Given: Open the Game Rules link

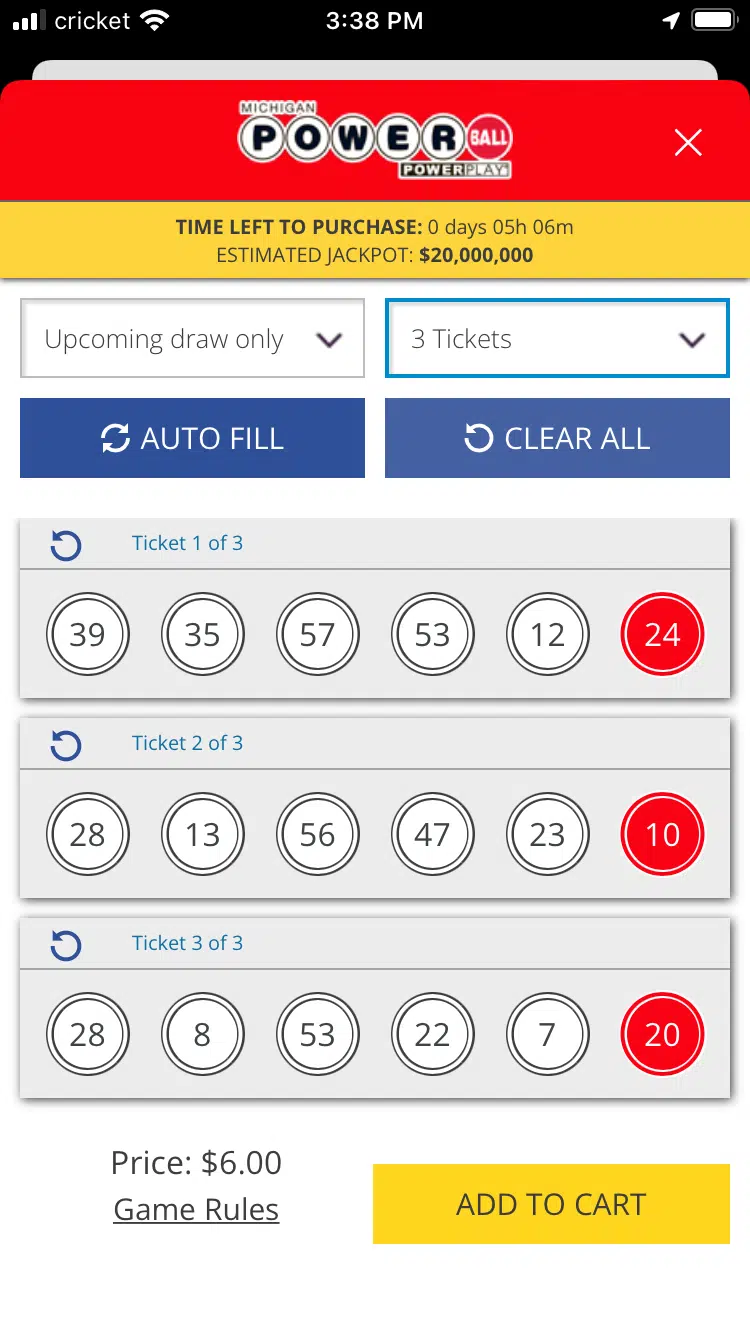Looking at the screenshot, I should pos(196,1210).
